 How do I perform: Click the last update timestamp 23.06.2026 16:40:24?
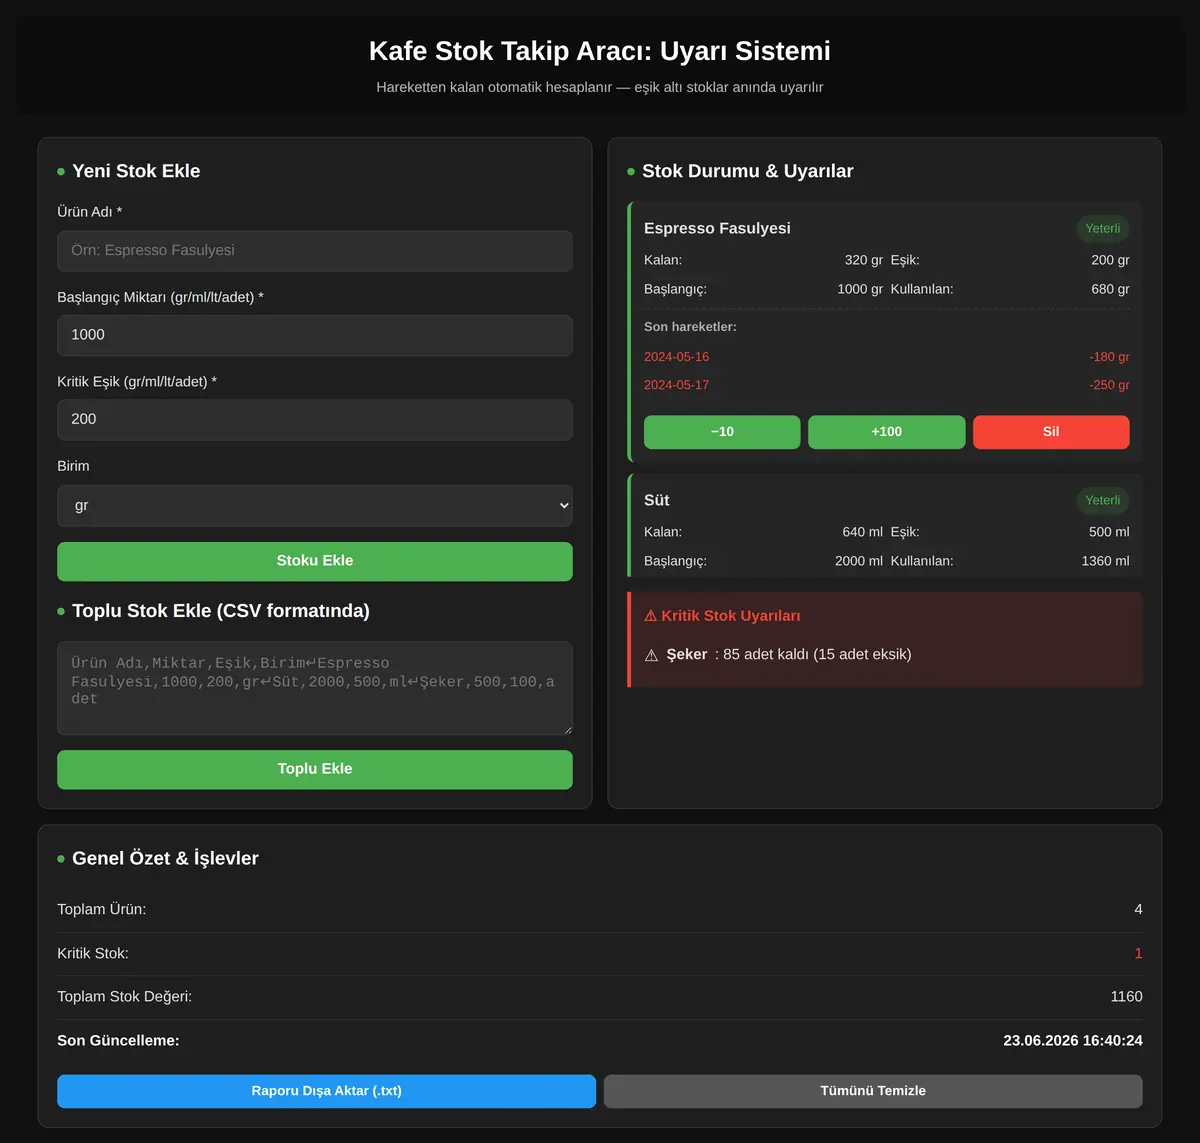[x=1073, y=1041]
